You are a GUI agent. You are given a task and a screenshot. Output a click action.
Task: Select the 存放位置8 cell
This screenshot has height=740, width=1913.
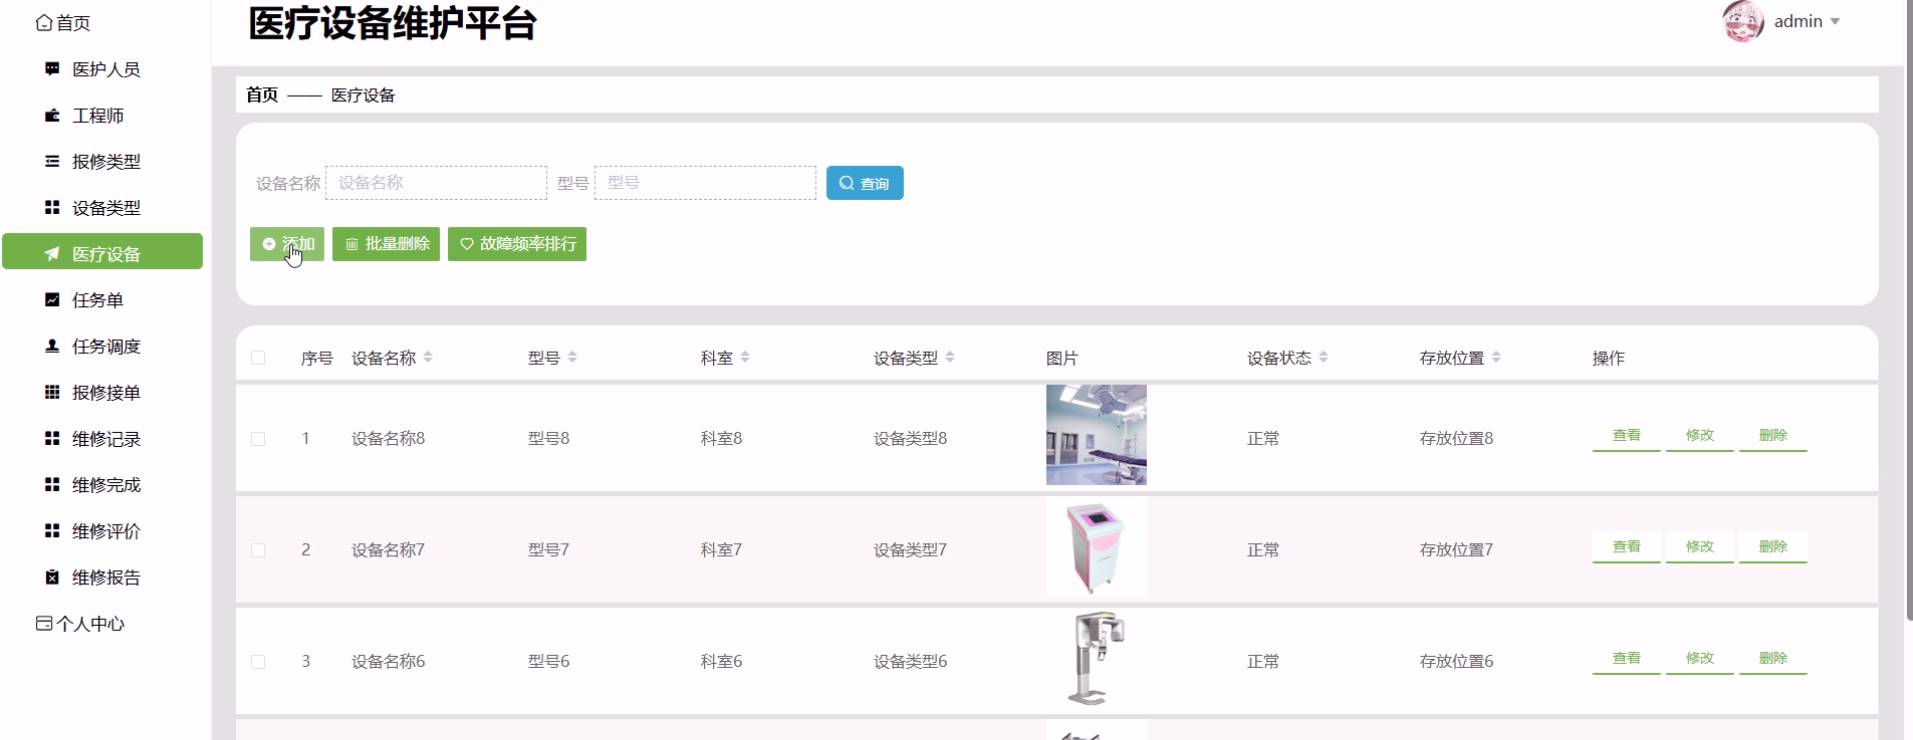(x=1456, y=438)
